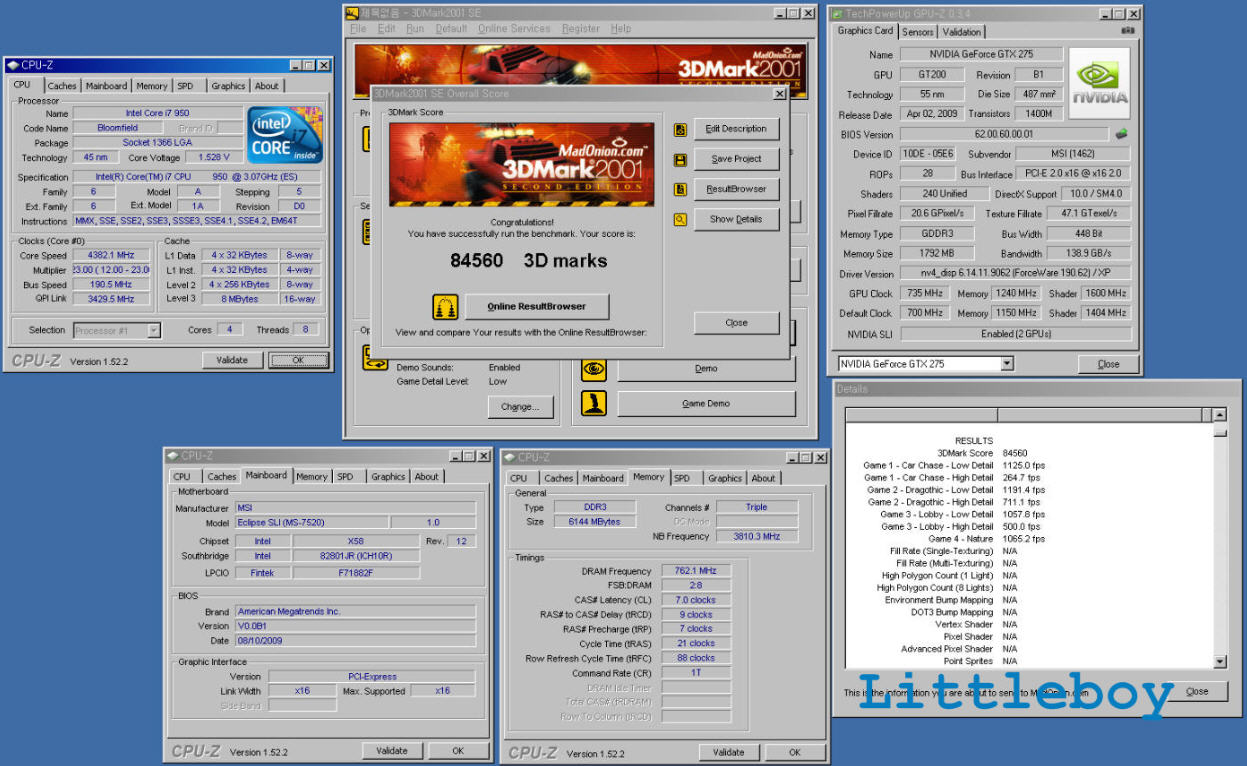1247x766 pixels.
Task: Open the Online Services menu
Action: (514, 29)
